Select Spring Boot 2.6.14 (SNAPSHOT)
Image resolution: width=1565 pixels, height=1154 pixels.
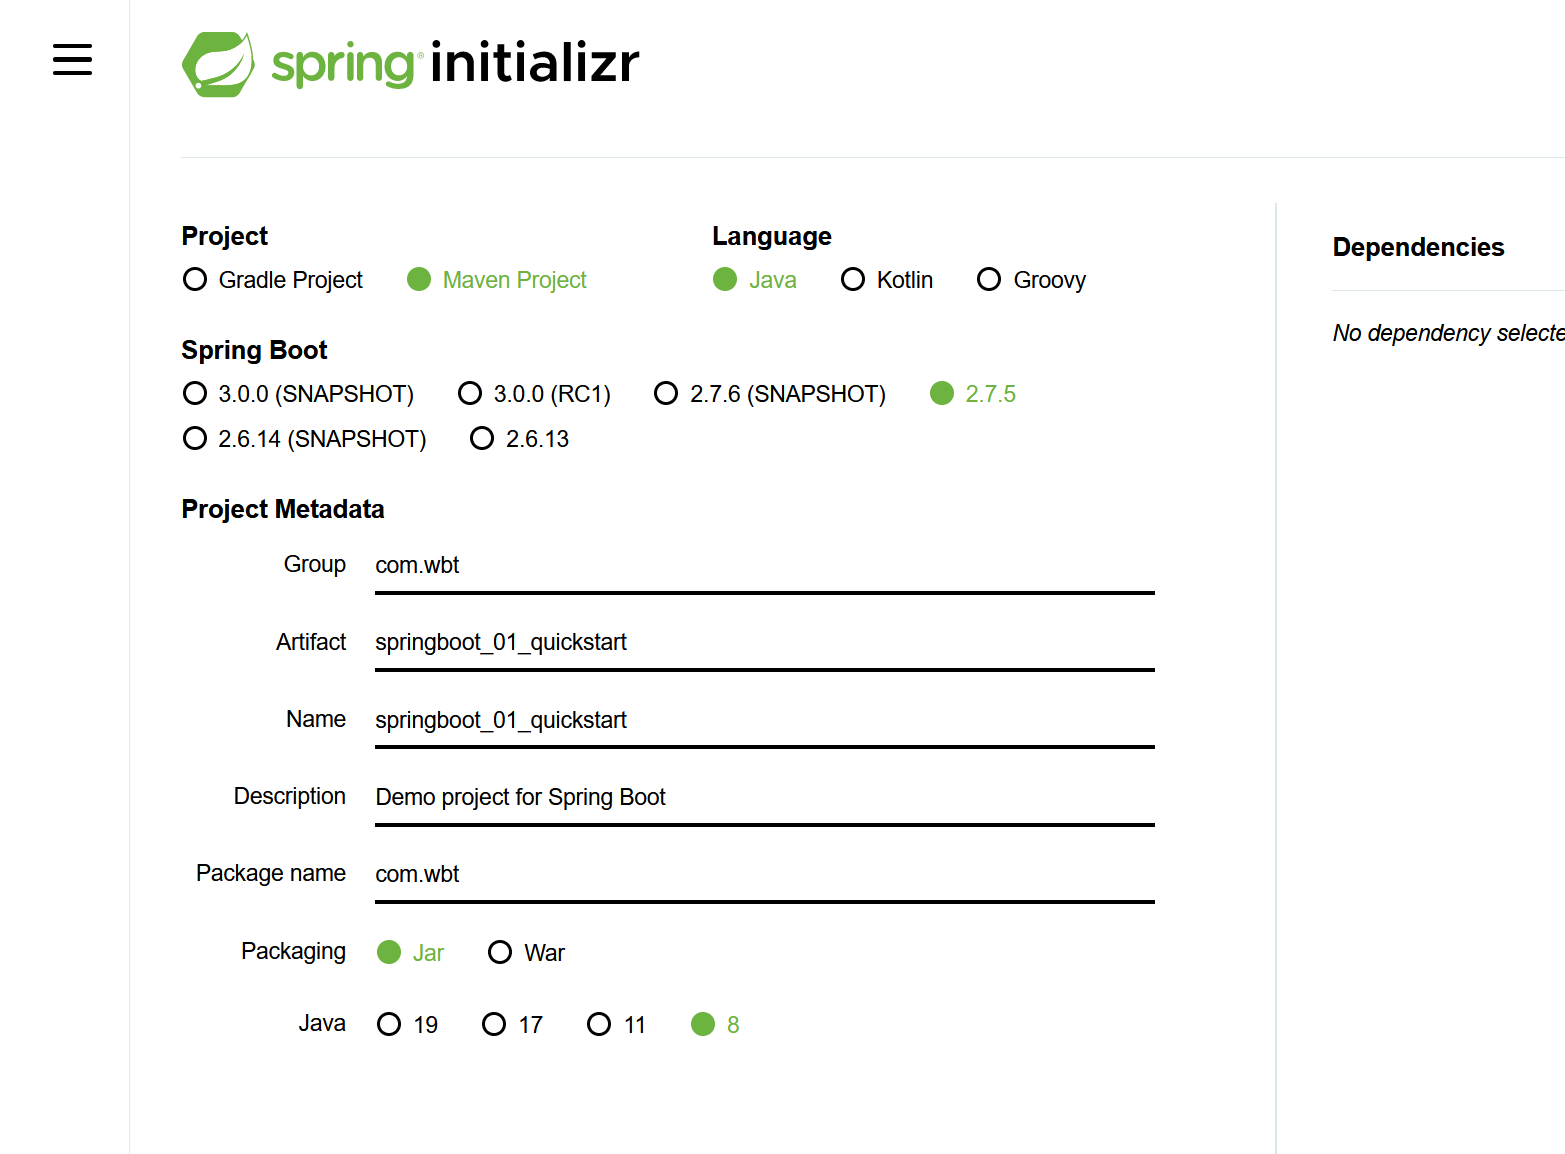tap(196, 439)
